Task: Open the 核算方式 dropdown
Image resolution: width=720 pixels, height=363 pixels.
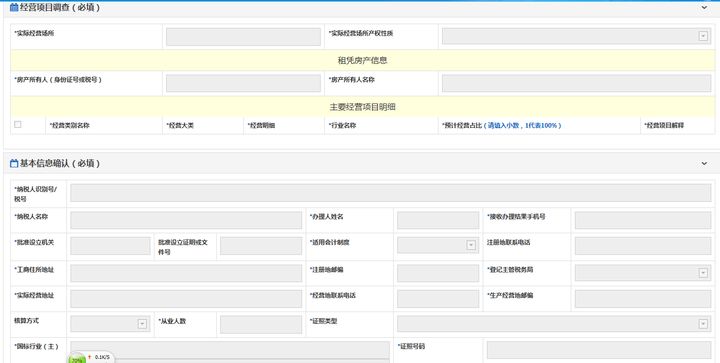Action: coord(110,324)
